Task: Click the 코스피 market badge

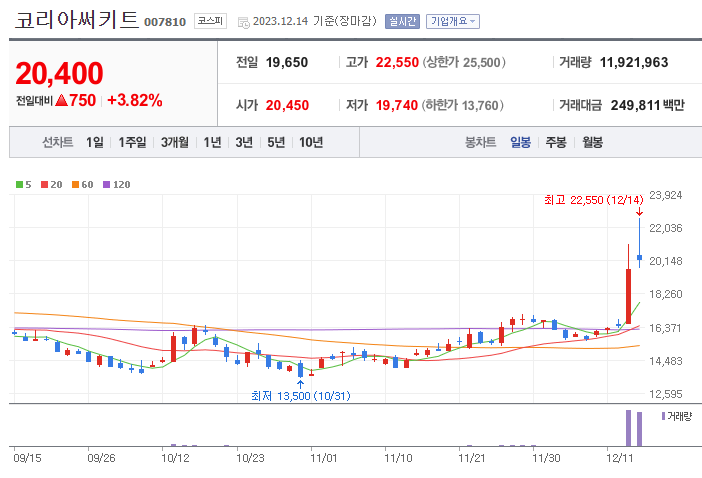Action: pos(210,21)
